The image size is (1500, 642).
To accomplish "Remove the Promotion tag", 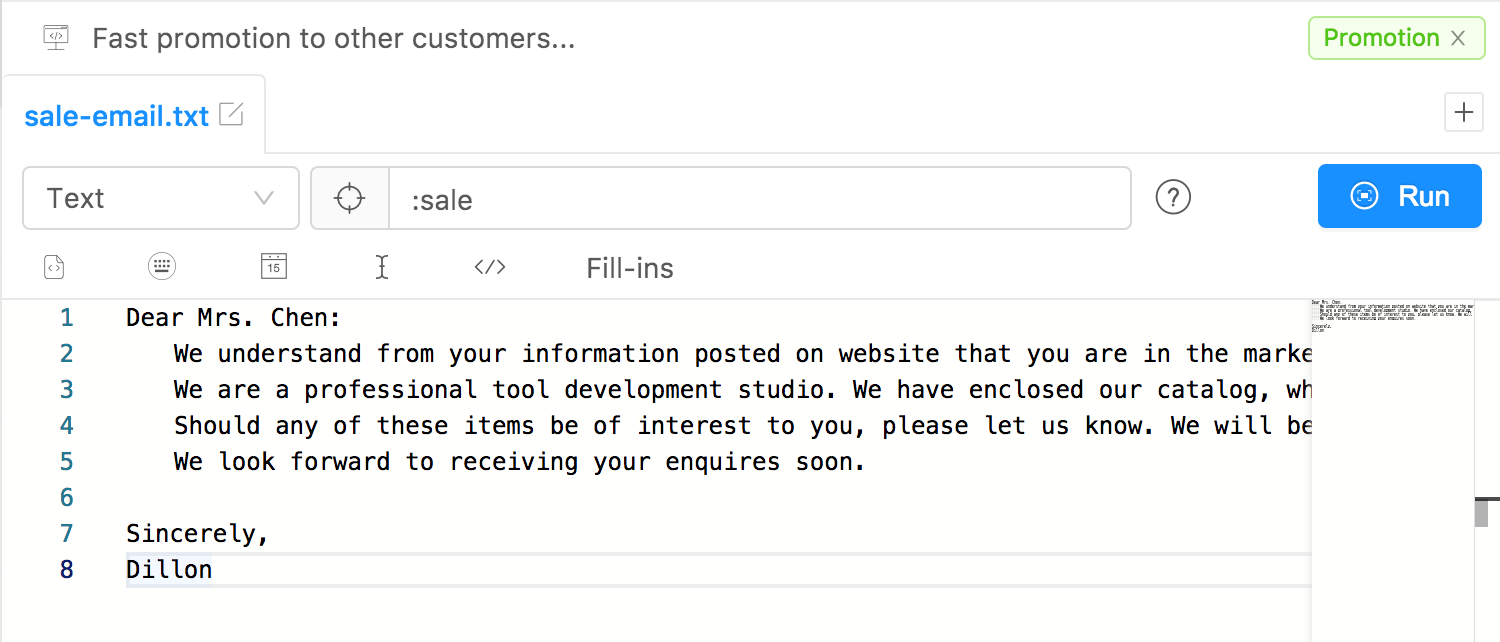I will tap(1458, 38).
